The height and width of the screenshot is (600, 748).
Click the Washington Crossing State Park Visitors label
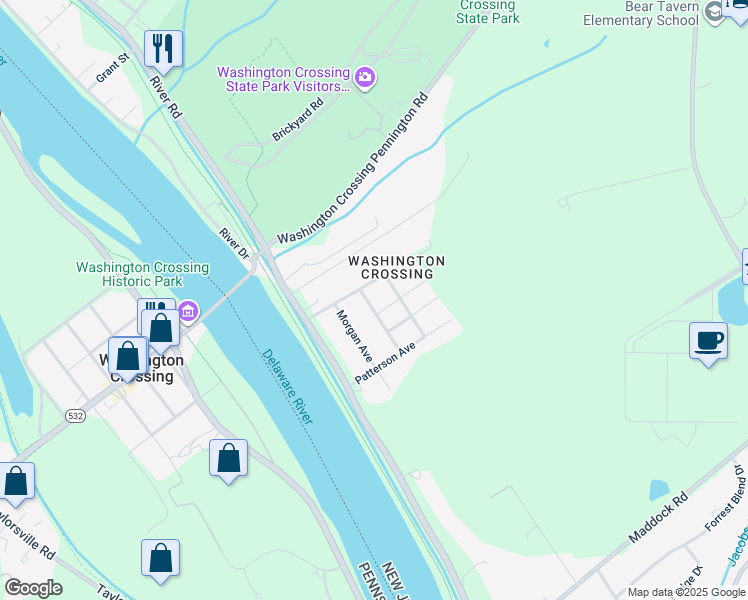tap(283, 79)
